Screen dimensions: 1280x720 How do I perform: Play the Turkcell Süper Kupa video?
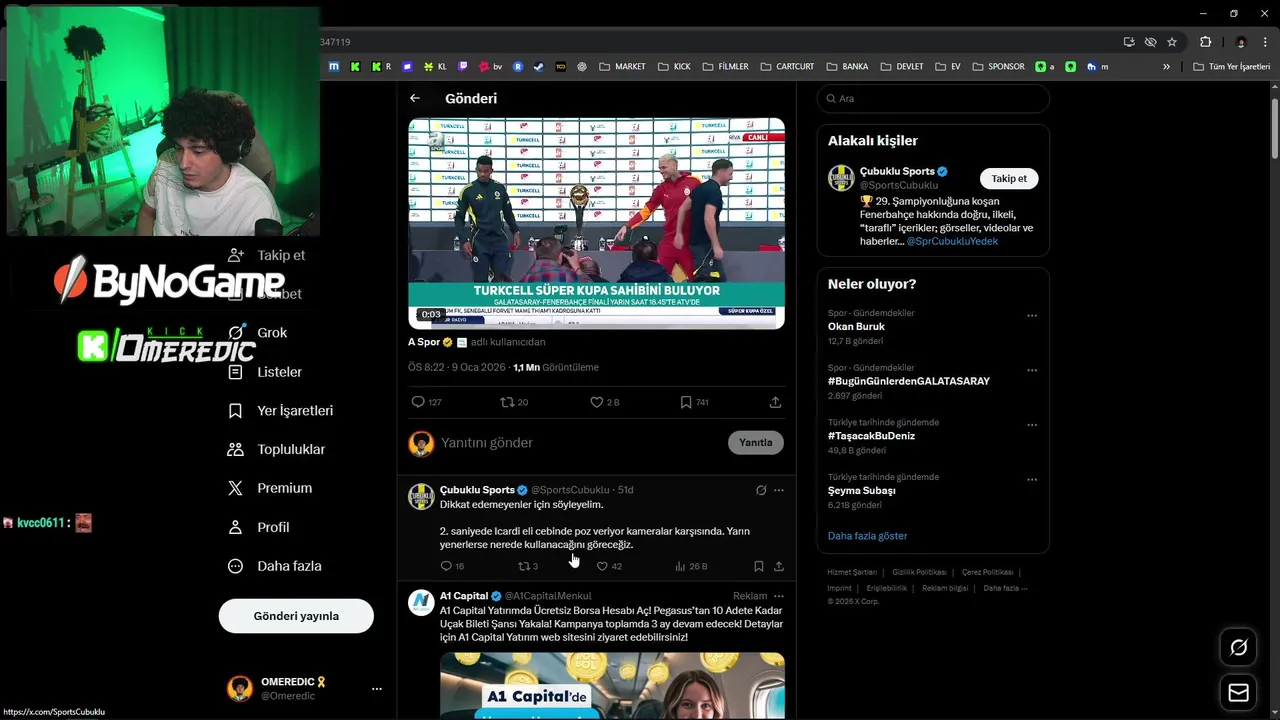click(596, 224)
